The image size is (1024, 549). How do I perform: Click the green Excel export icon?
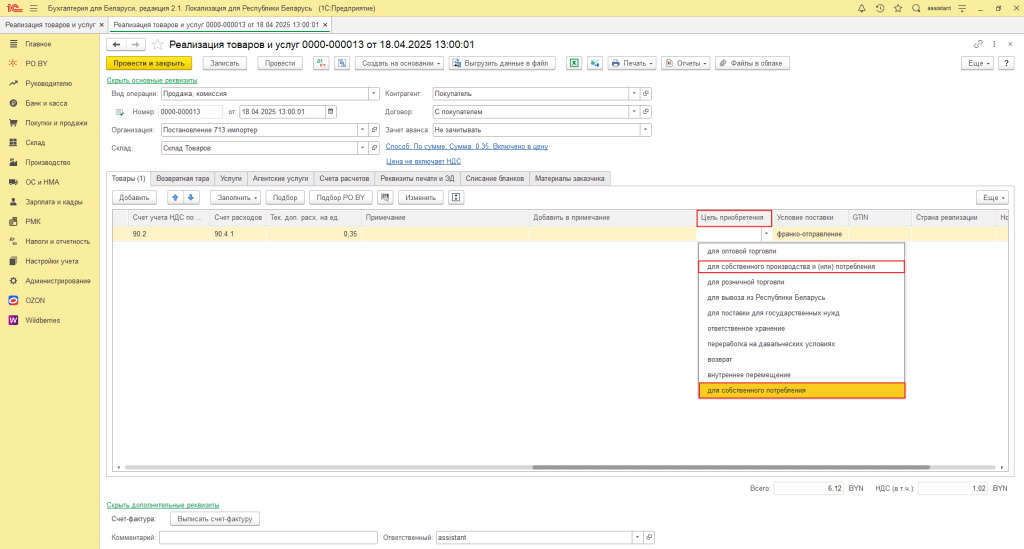575,63
